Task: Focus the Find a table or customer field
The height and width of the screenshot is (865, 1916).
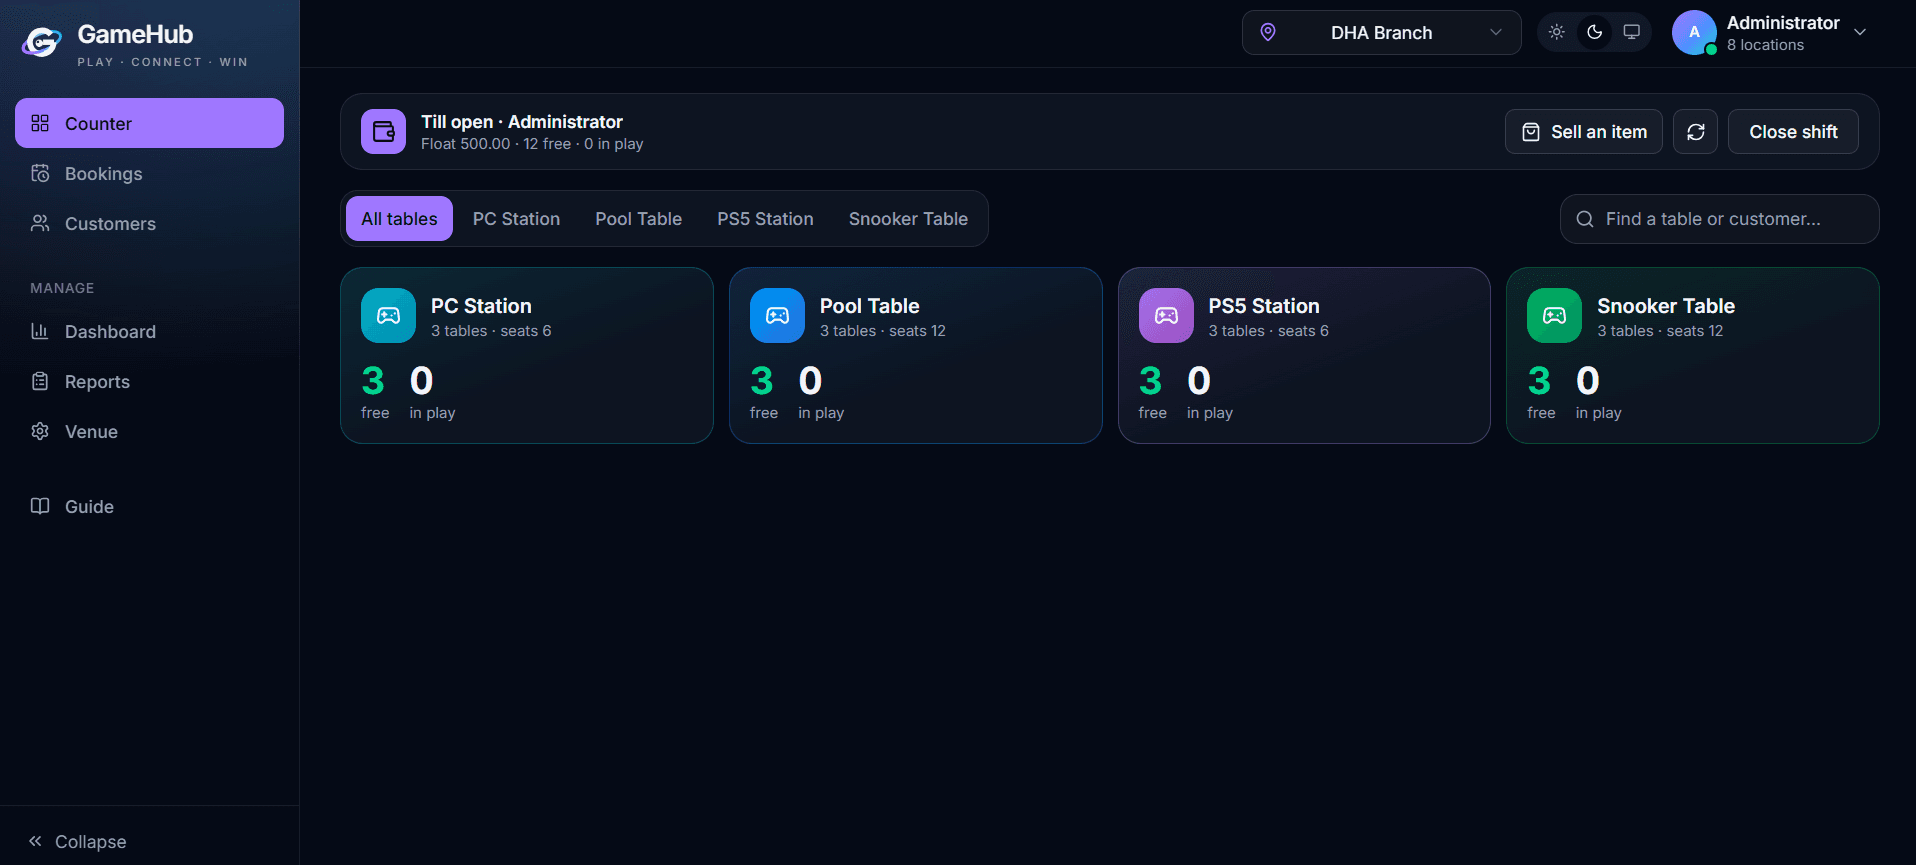Action: click(1719, 219)
